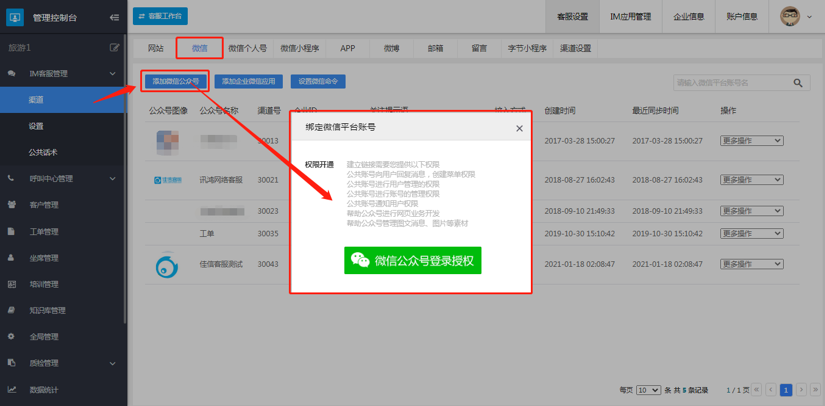Open 数据统计 in the sidebar
Screen dimensions: 825x406
pyautogui.click(x=44, y=389)
